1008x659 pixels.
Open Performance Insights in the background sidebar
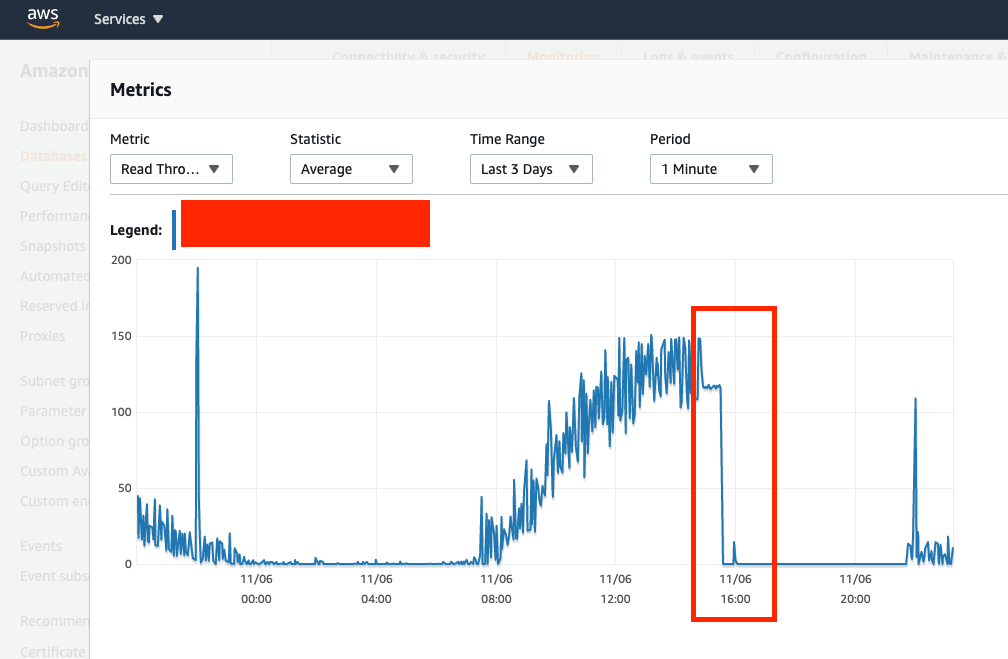point(54,216)
